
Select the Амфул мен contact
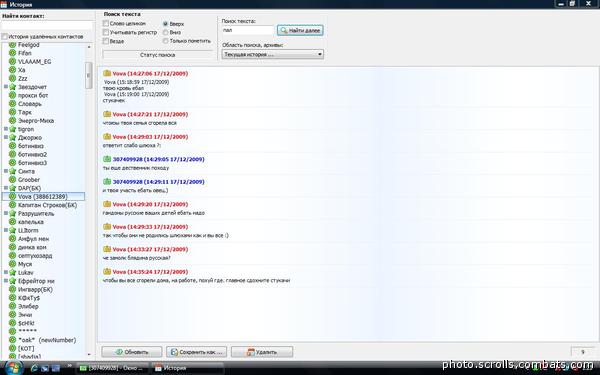coord(33,239)
